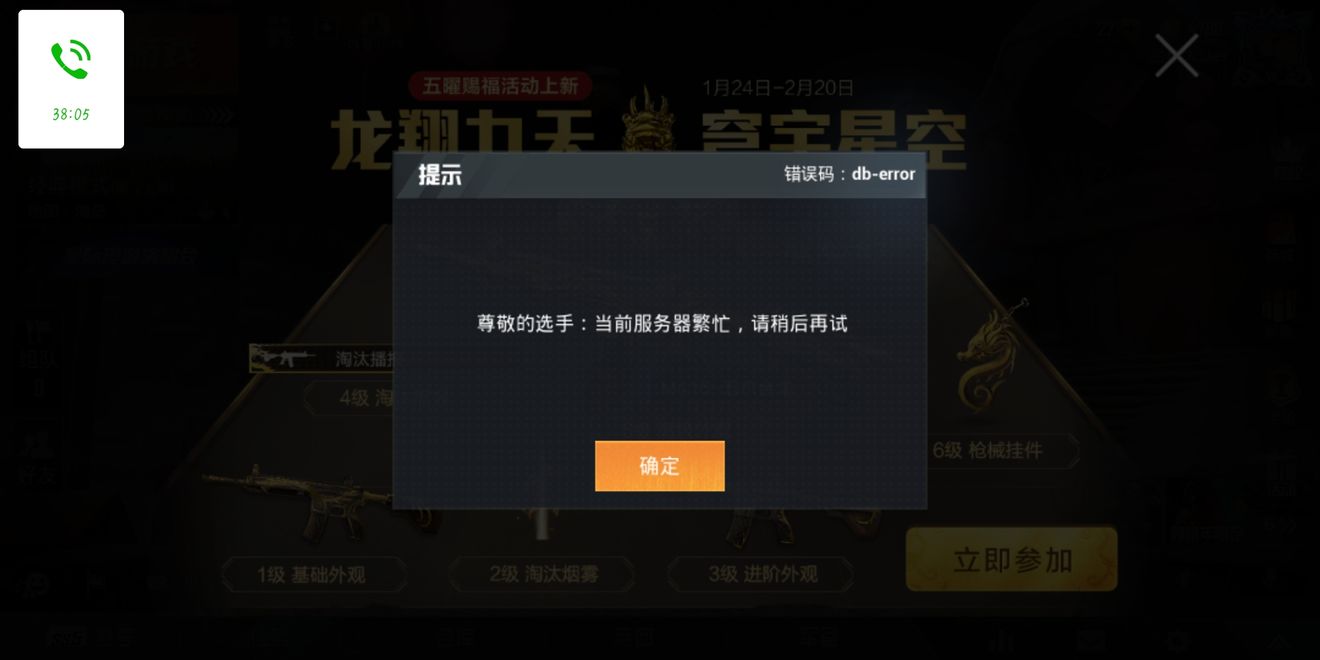Click the 错误码 db-error text
This screenshot has width=1320, height=660.
849,174
